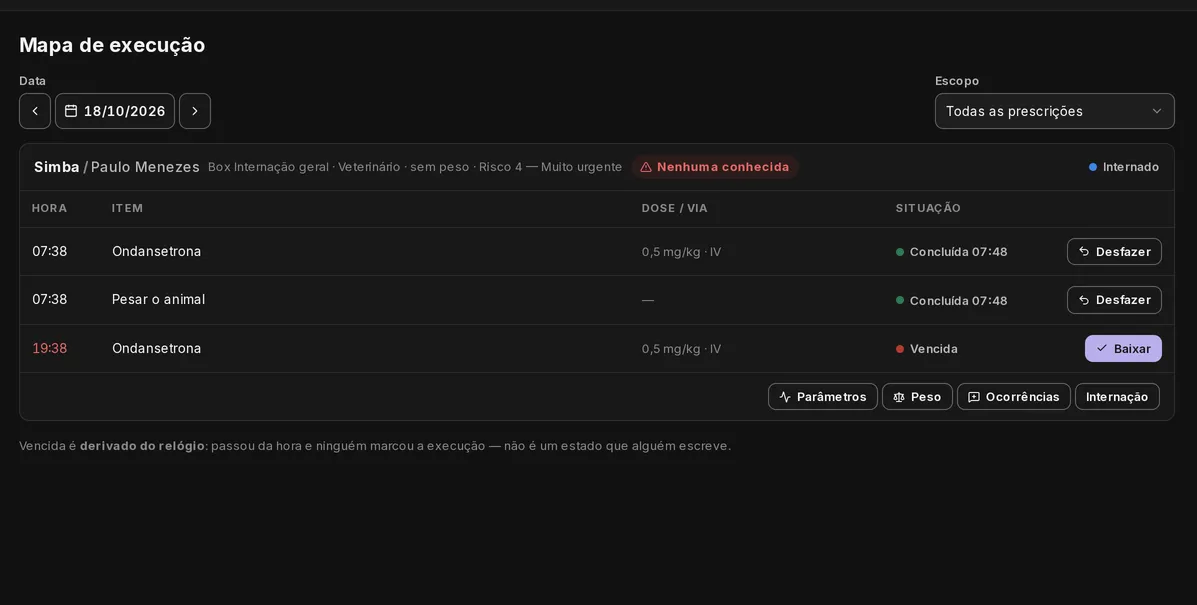The image size is (1197, 605).
Task: Open Ocorrências for Simba
Action: click(x=1013, y=397)
